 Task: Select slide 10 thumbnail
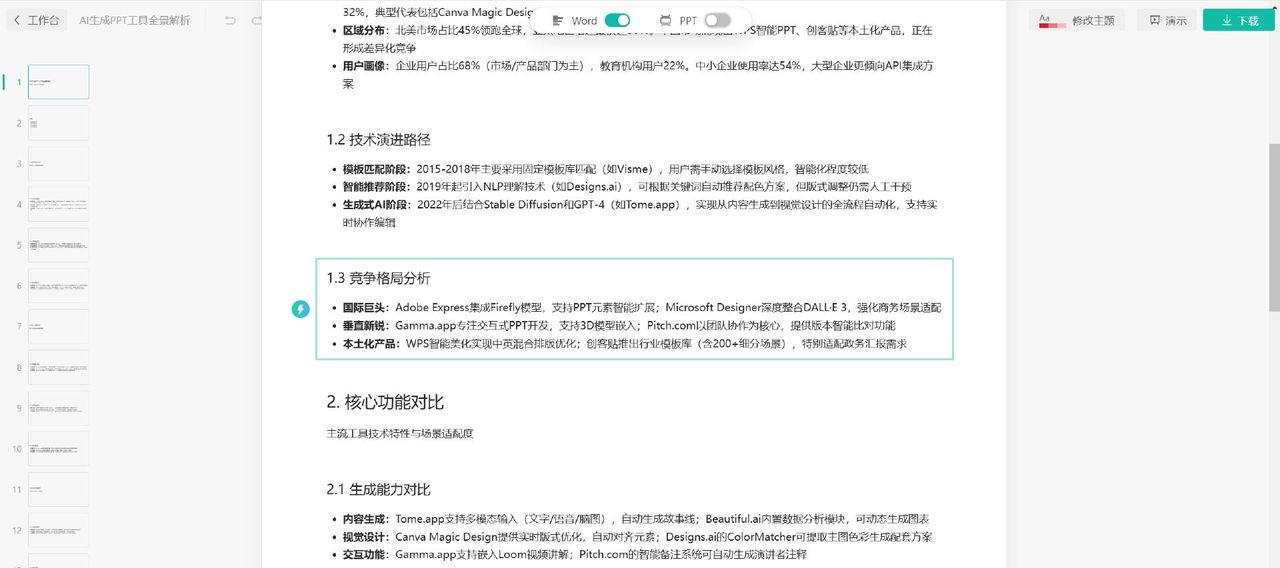(58, 449)
